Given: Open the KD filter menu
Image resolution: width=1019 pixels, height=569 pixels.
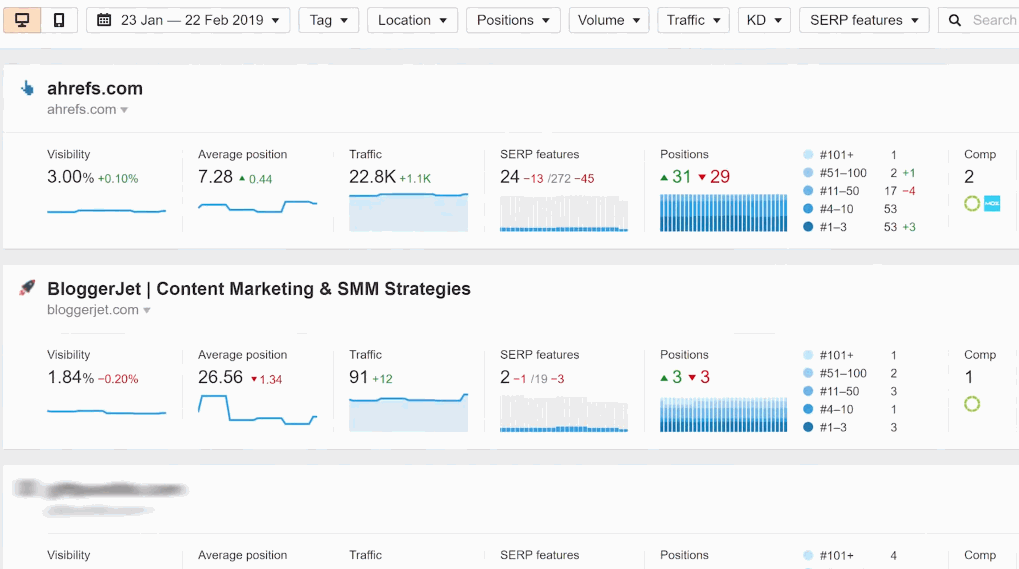Looking at the screenshot, I should coord(764,20).
